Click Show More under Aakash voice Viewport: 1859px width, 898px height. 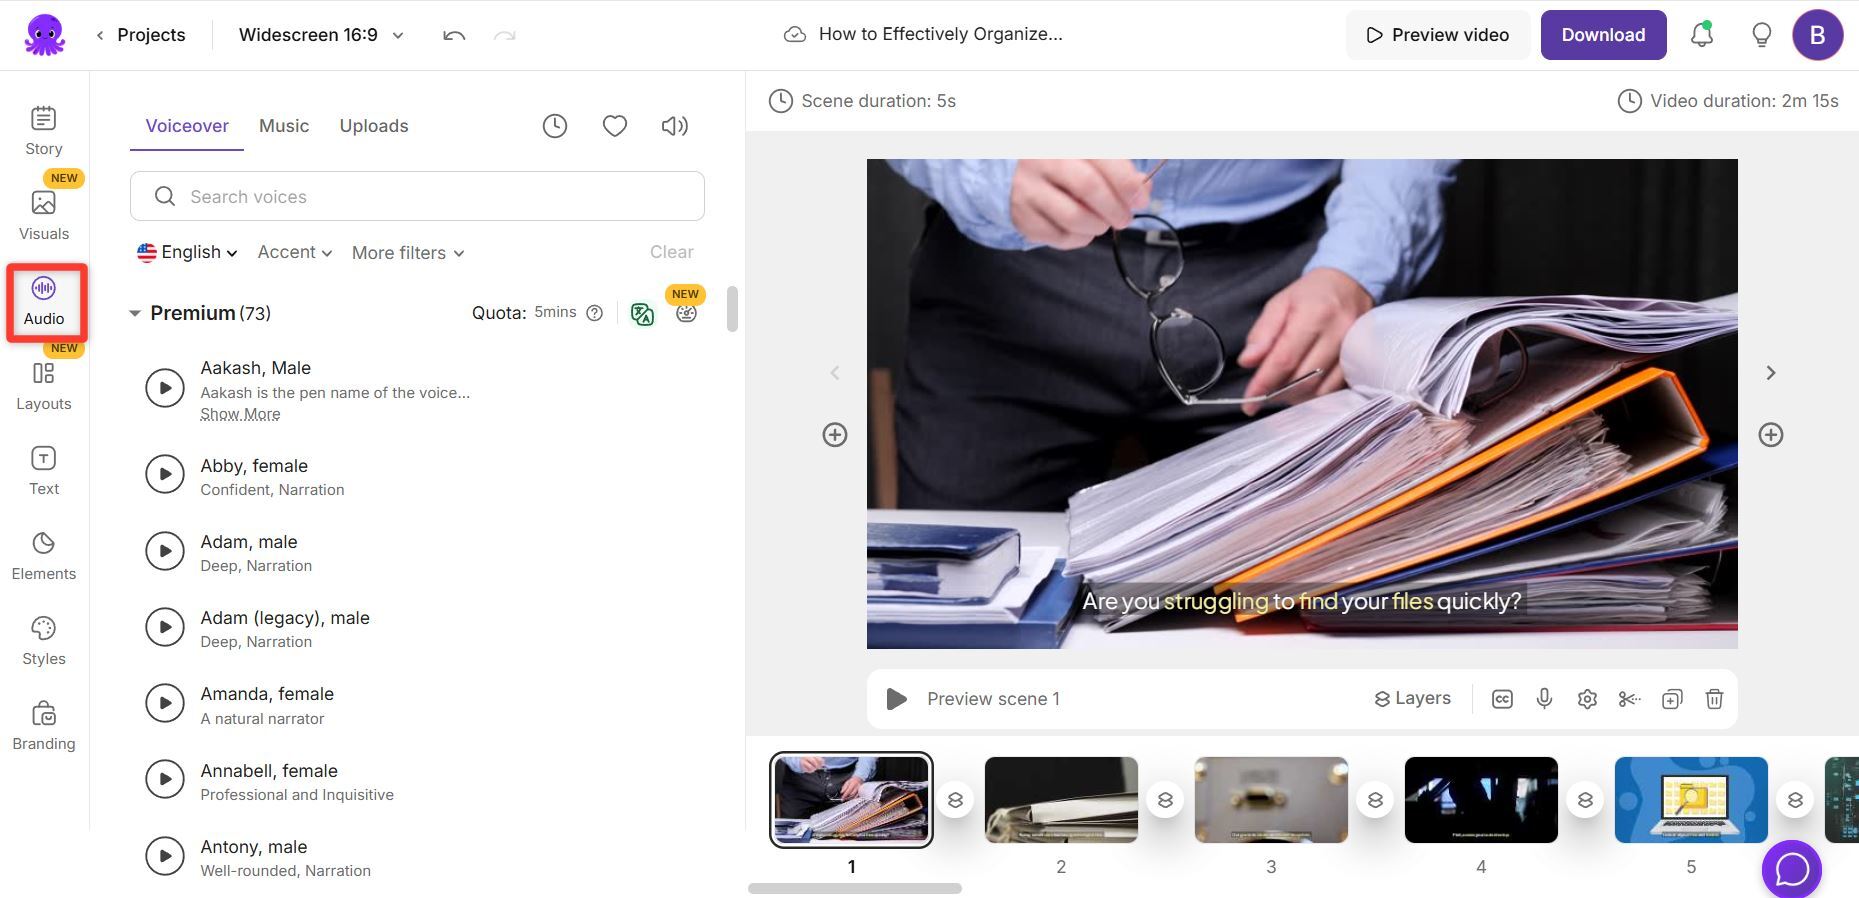click(240, 414)
